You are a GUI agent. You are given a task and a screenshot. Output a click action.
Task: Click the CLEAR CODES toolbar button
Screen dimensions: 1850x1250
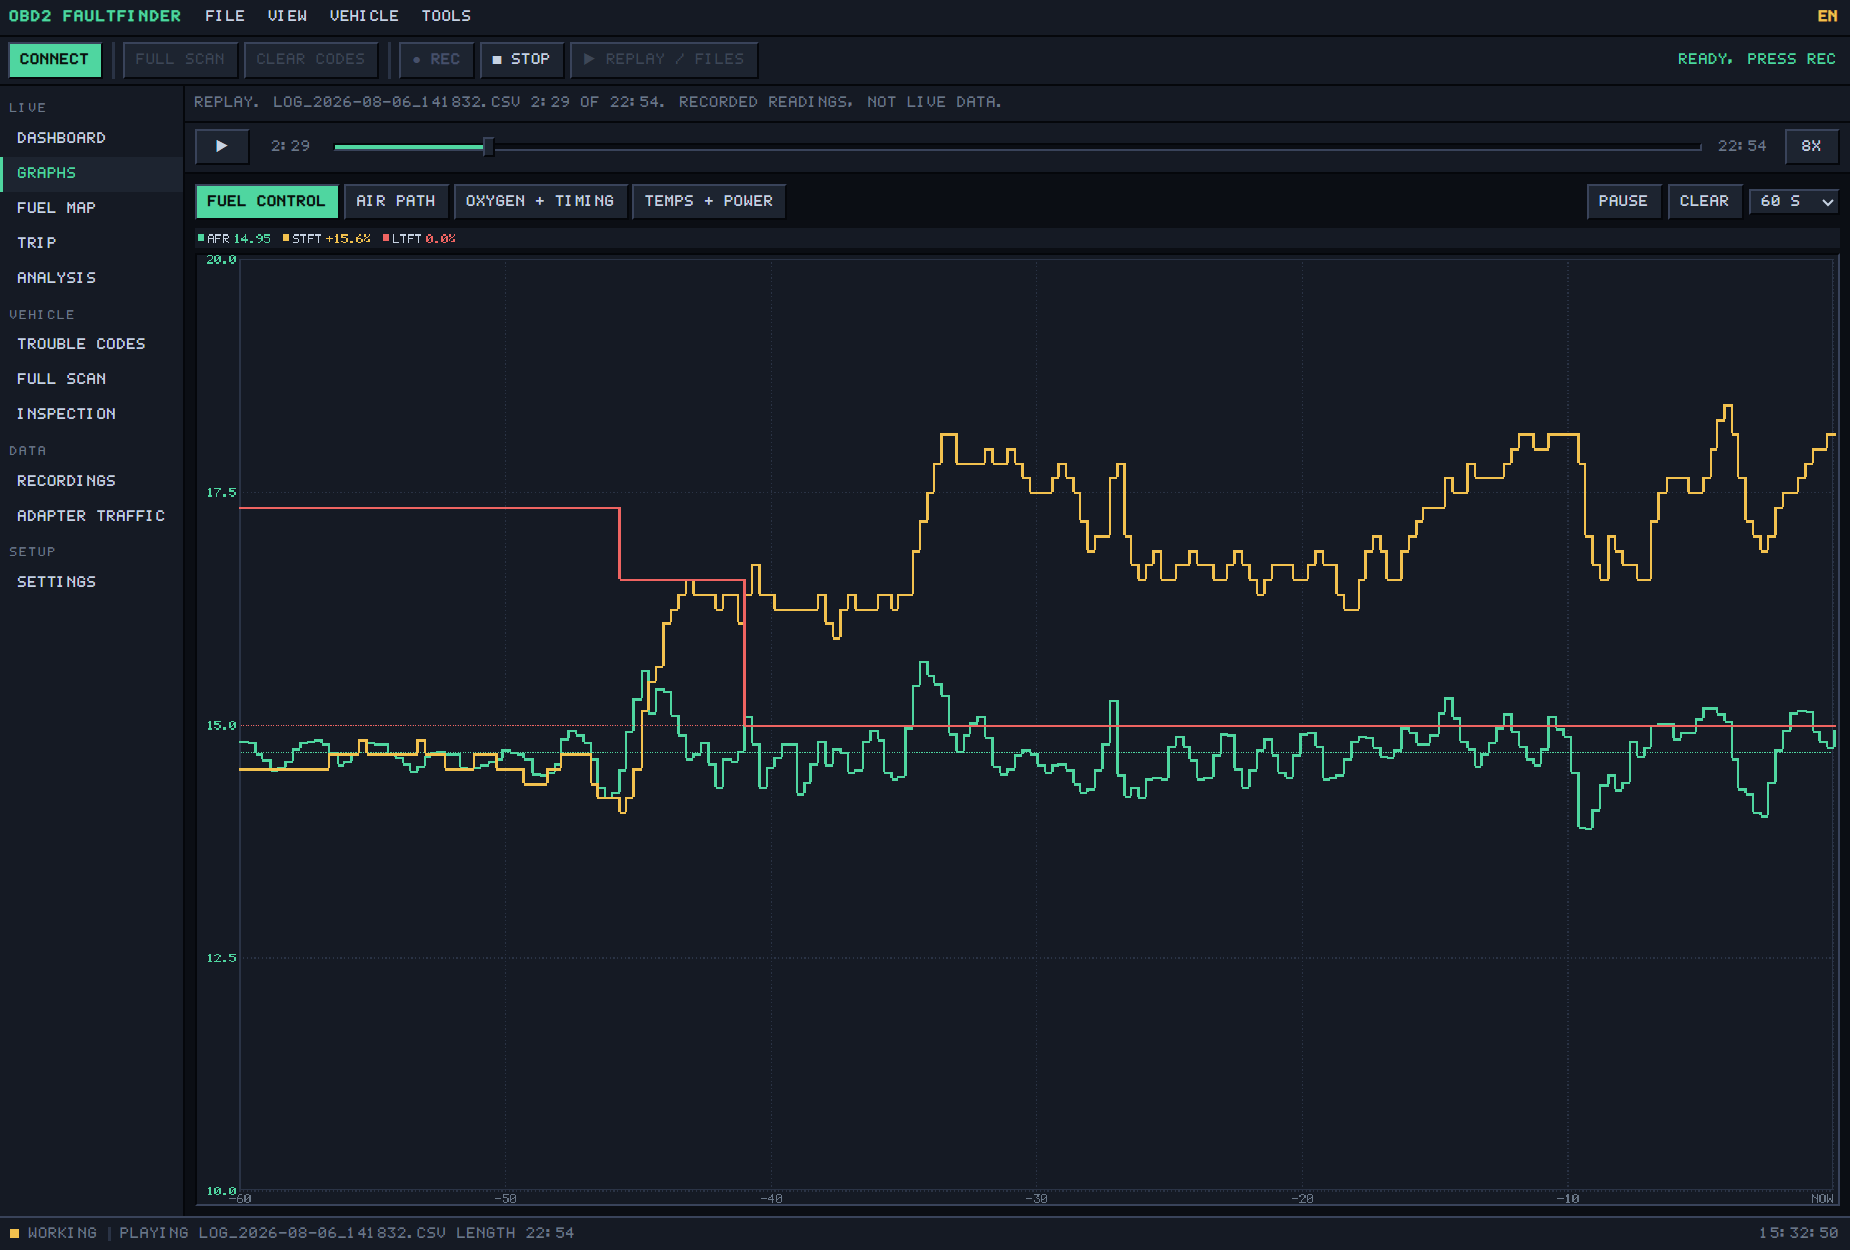tap(311, 59)
